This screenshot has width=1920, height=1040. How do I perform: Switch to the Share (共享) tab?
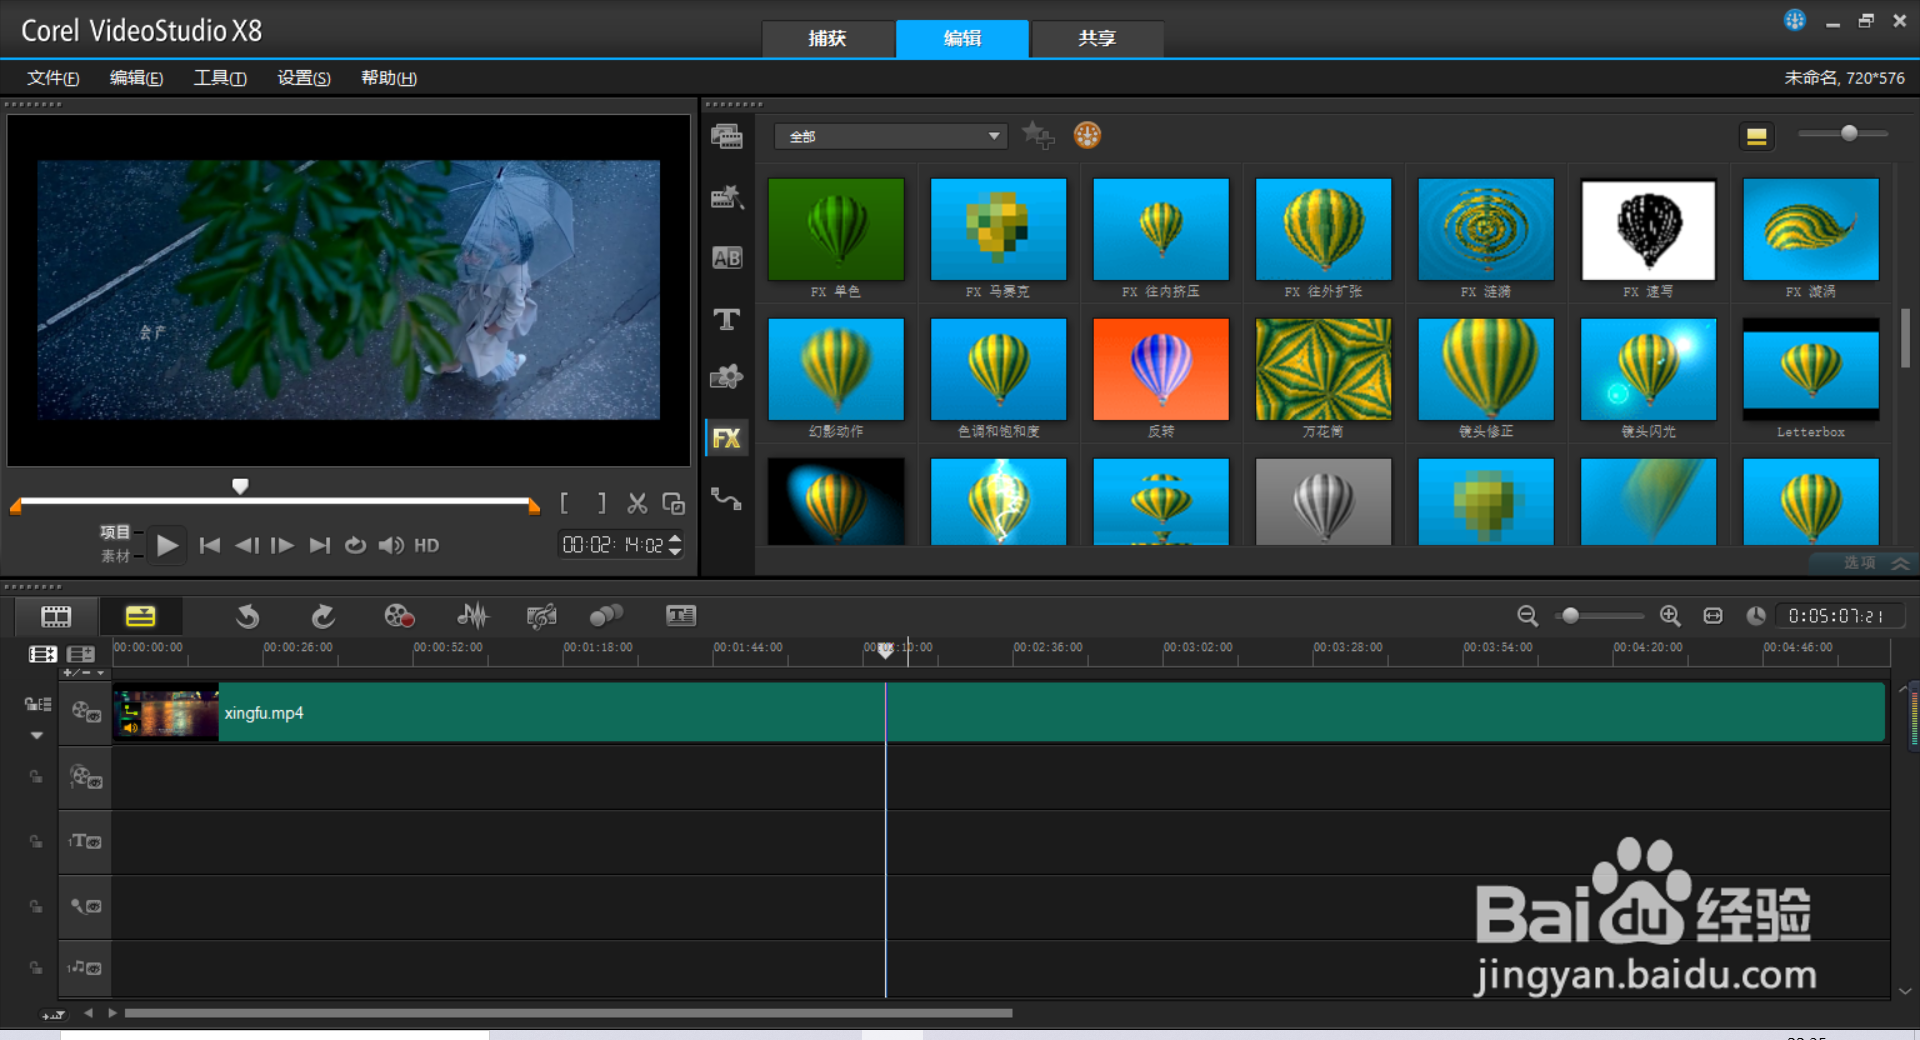(1097, 38)
